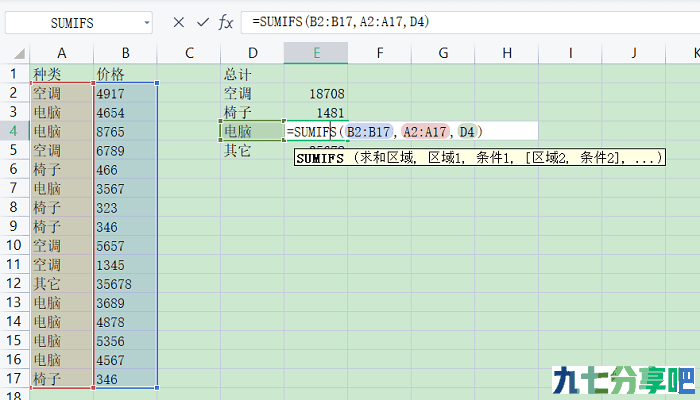
Task: Click cell B13 value 3689
Action: pos(125,302)
